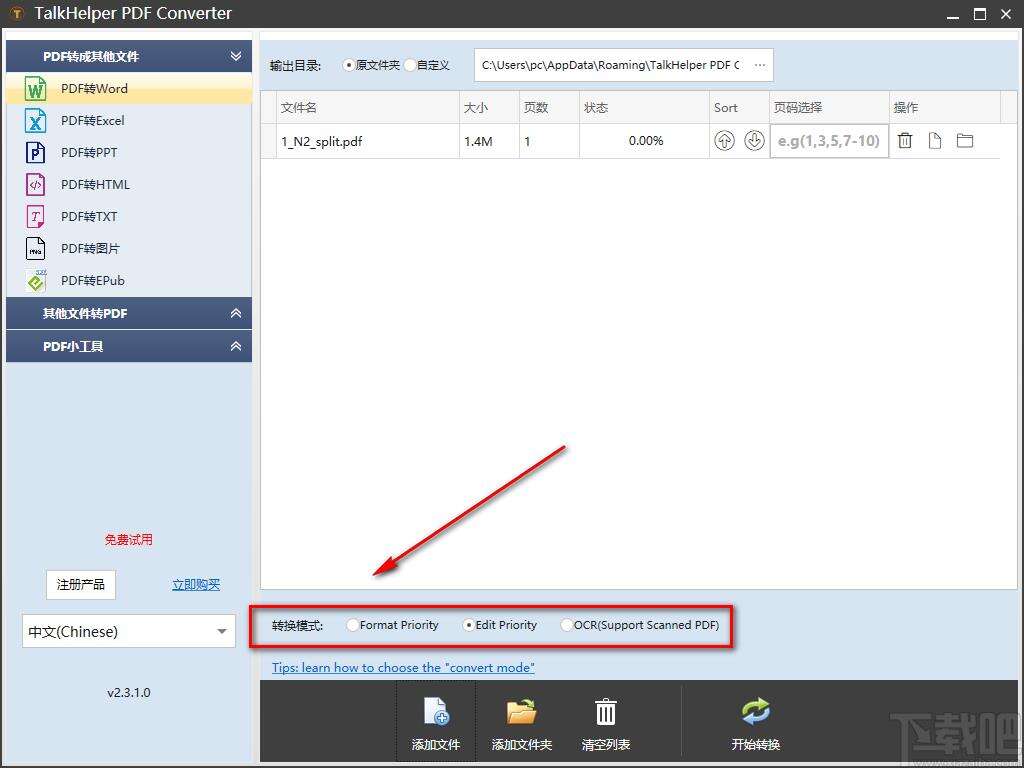Choose Edit Priority convert mode

coord(500,625)
